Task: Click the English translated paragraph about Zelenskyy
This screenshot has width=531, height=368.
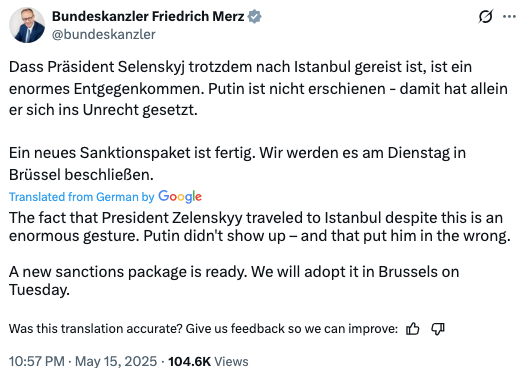Action: 259,227
